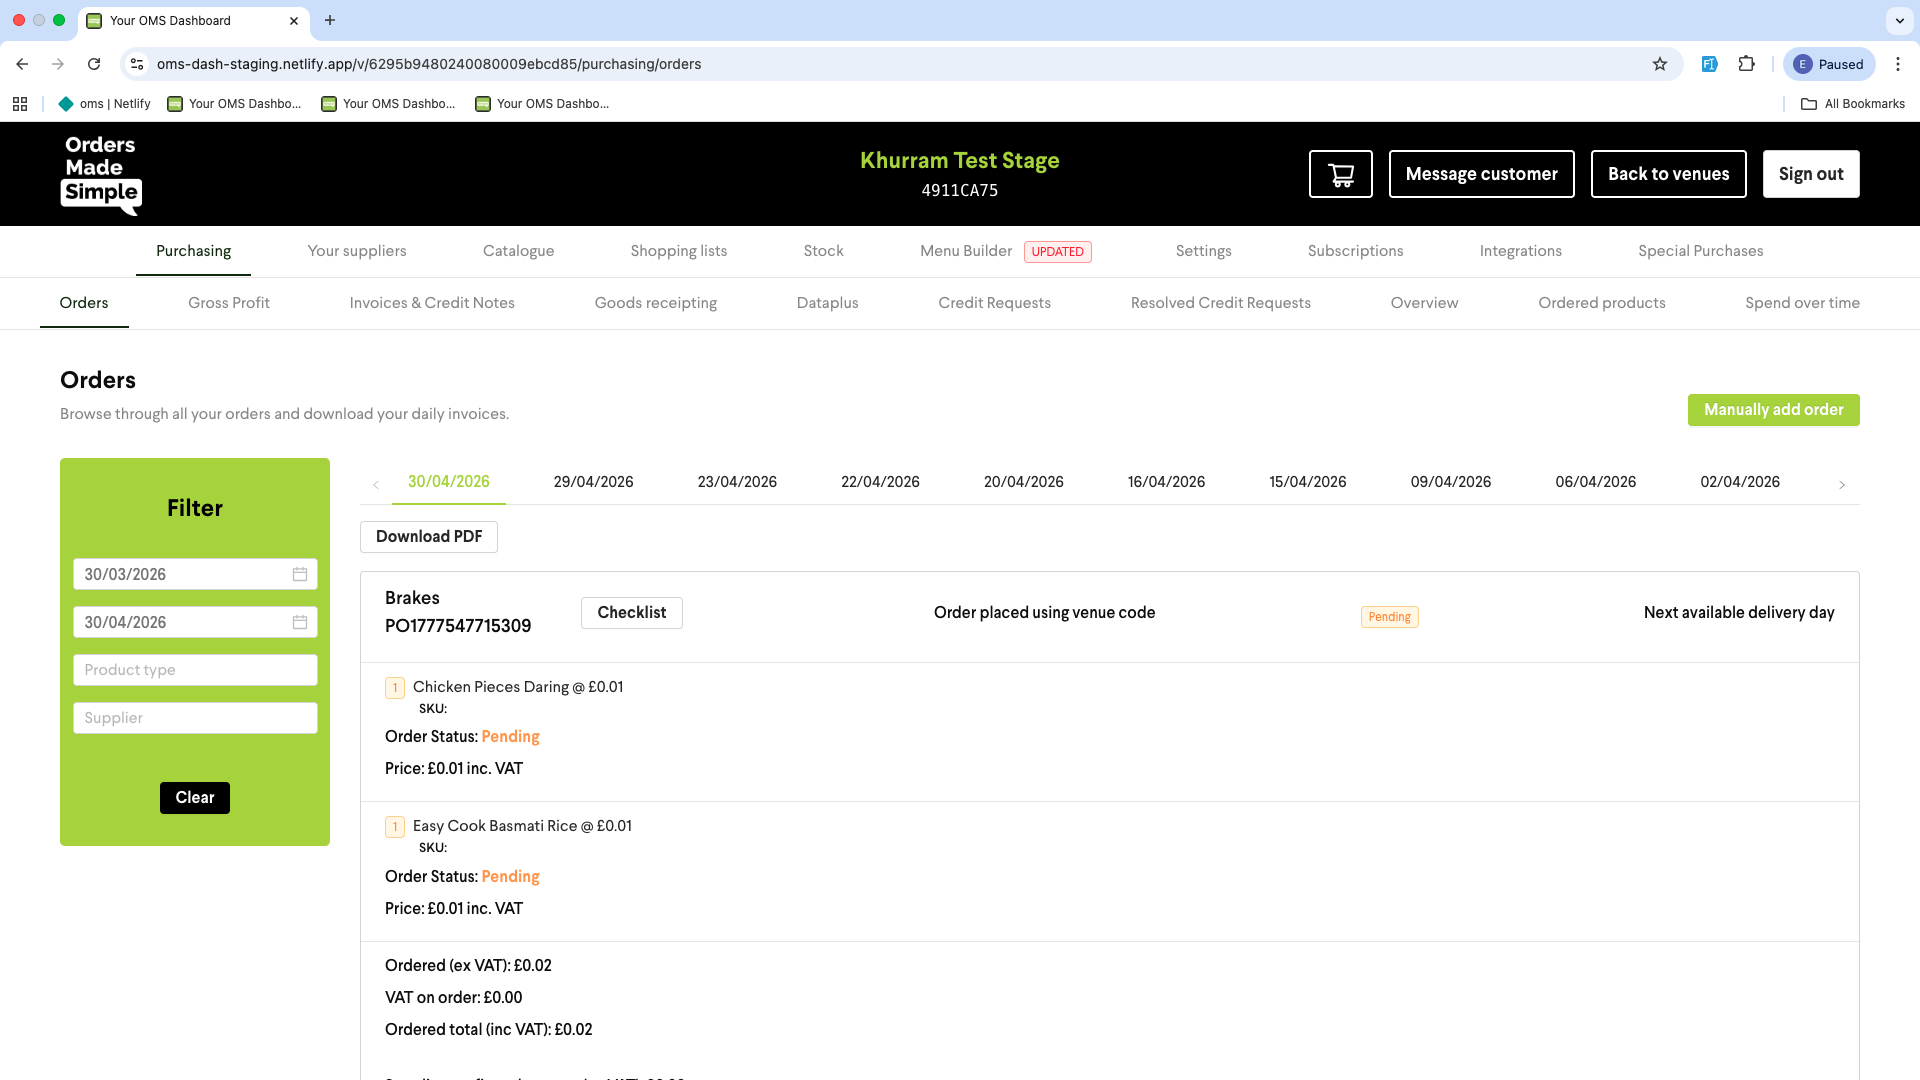Open the apps grid in bookmarks bar

[x=20, y=104]
